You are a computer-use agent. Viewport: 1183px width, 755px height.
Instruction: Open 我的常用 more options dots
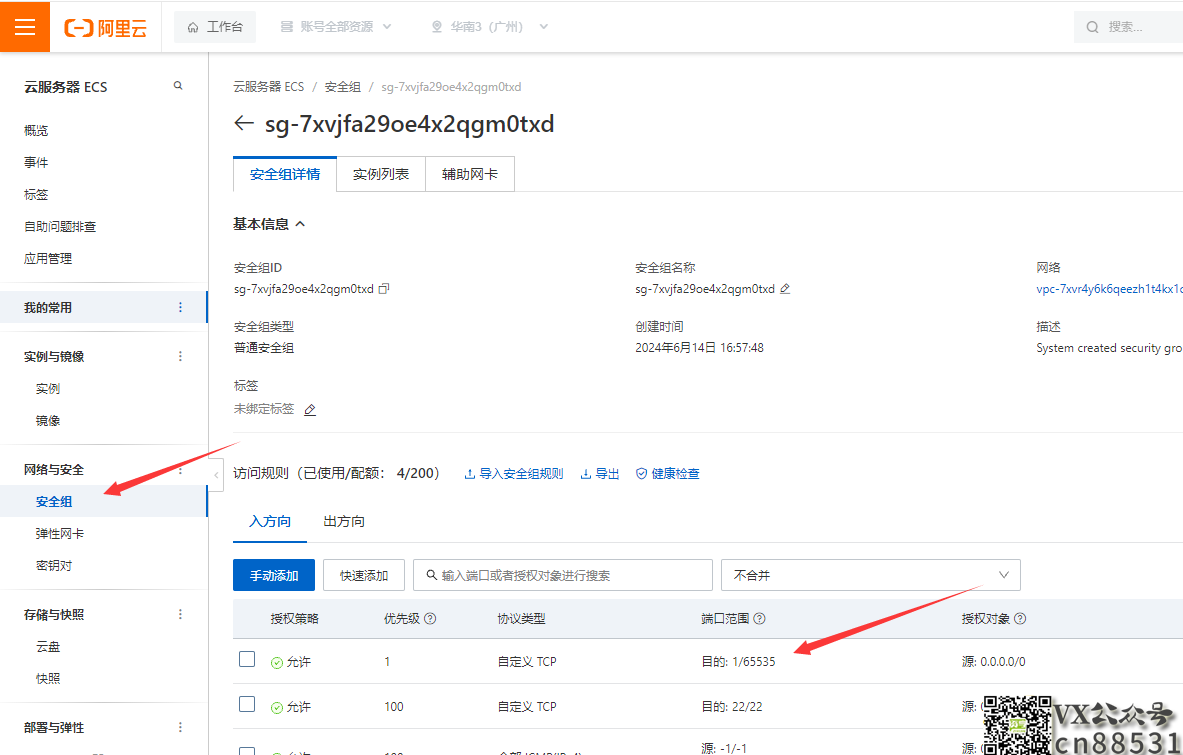180,307
